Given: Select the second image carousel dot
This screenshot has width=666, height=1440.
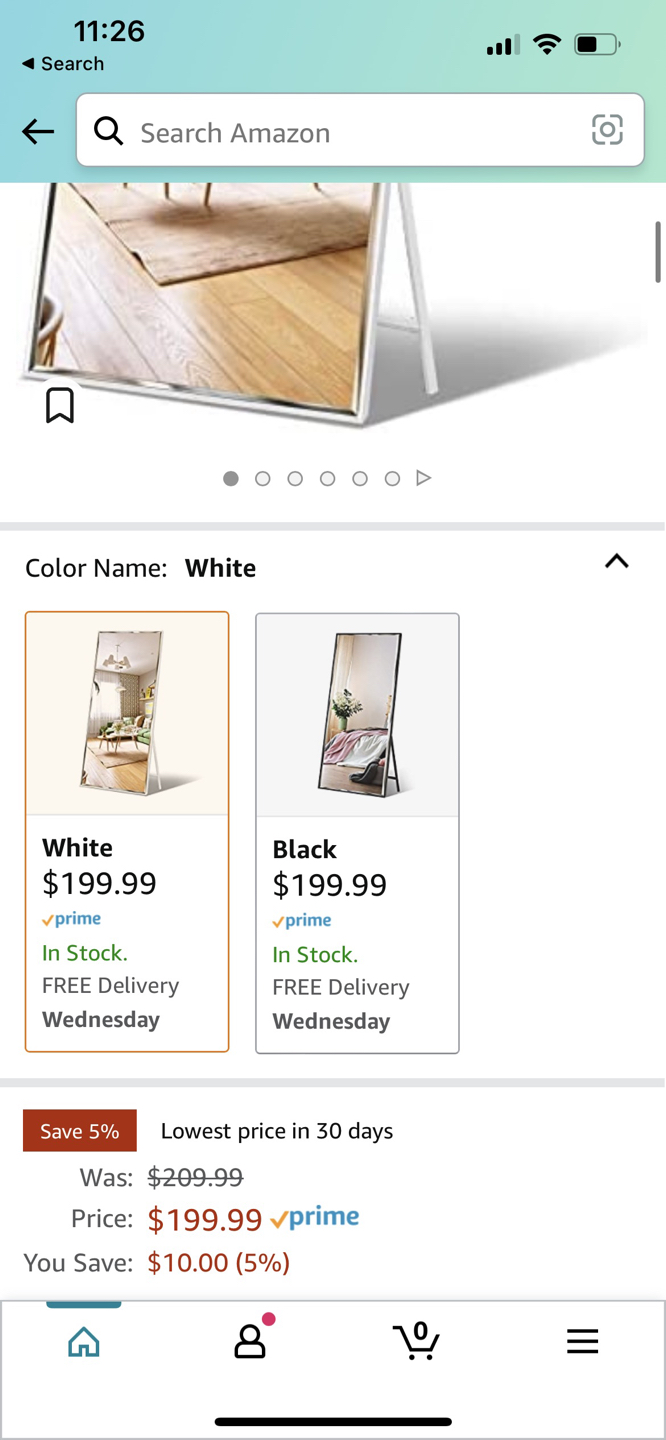Looking at the screenshot, I should pos(263,479).
